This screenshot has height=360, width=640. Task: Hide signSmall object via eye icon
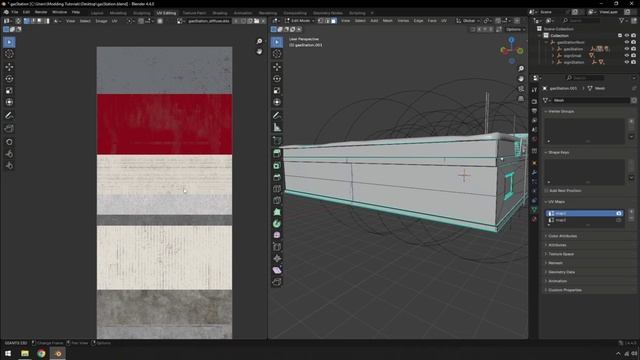(x=627, y=56)
